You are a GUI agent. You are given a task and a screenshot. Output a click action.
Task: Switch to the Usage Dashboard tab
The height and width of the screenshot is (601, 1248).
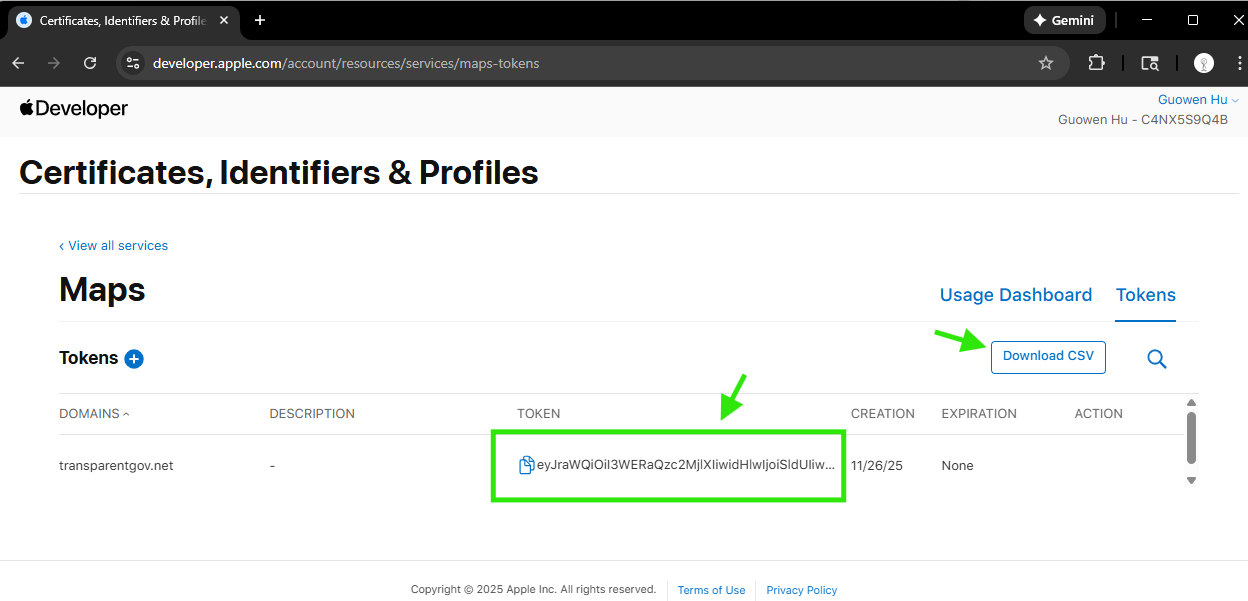[x=1015, y=295]
